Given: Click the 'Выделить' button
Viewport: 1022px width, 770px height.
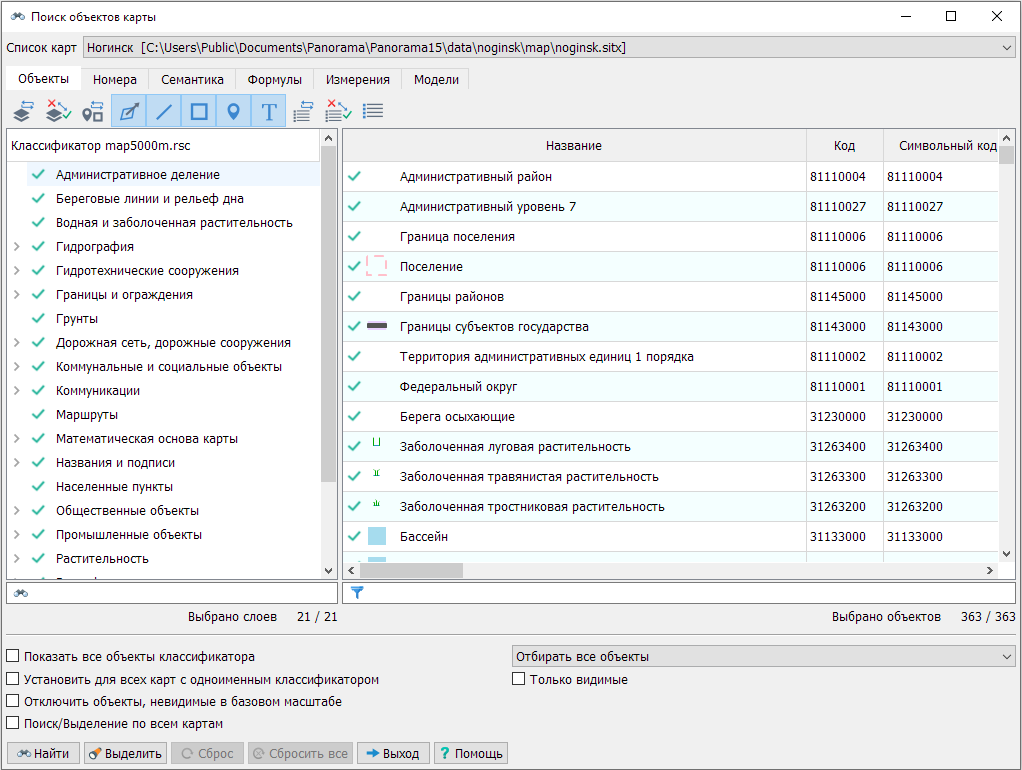Looking at the screenshot, I should [x=125, y=753].
